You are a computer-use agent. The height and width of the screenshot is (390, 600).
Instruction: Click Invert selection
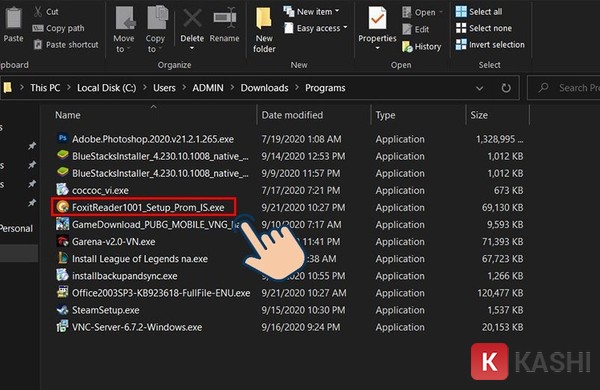point(490,44)
